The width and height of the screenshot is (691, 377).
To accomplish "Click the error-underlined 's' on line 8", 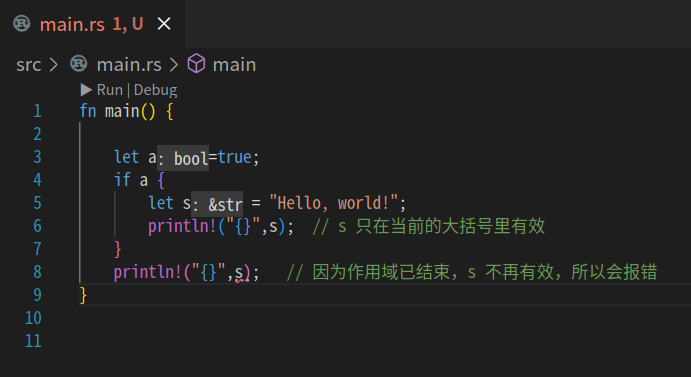I will click(x=239, y=273).
